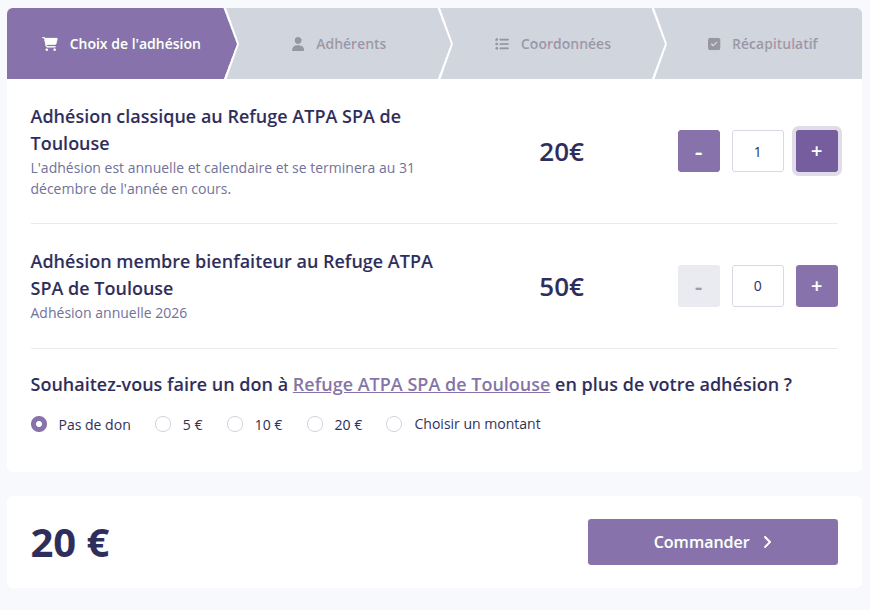
Task: Click the plus icon for the classic membership
Action: (x=816, y=151)
